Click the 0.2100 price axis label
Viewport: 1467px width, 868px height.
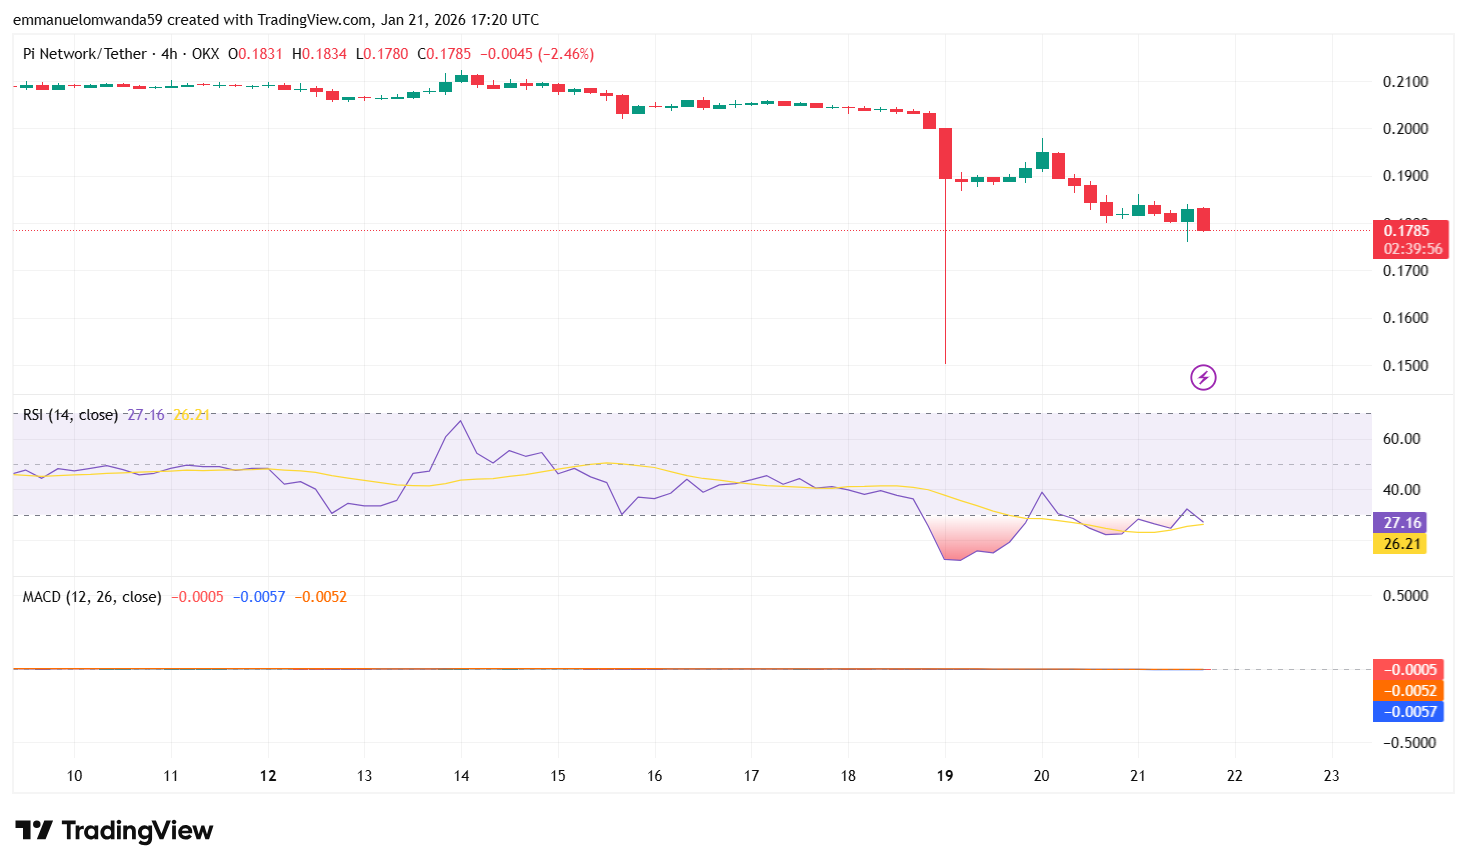tap(1405, 82)
